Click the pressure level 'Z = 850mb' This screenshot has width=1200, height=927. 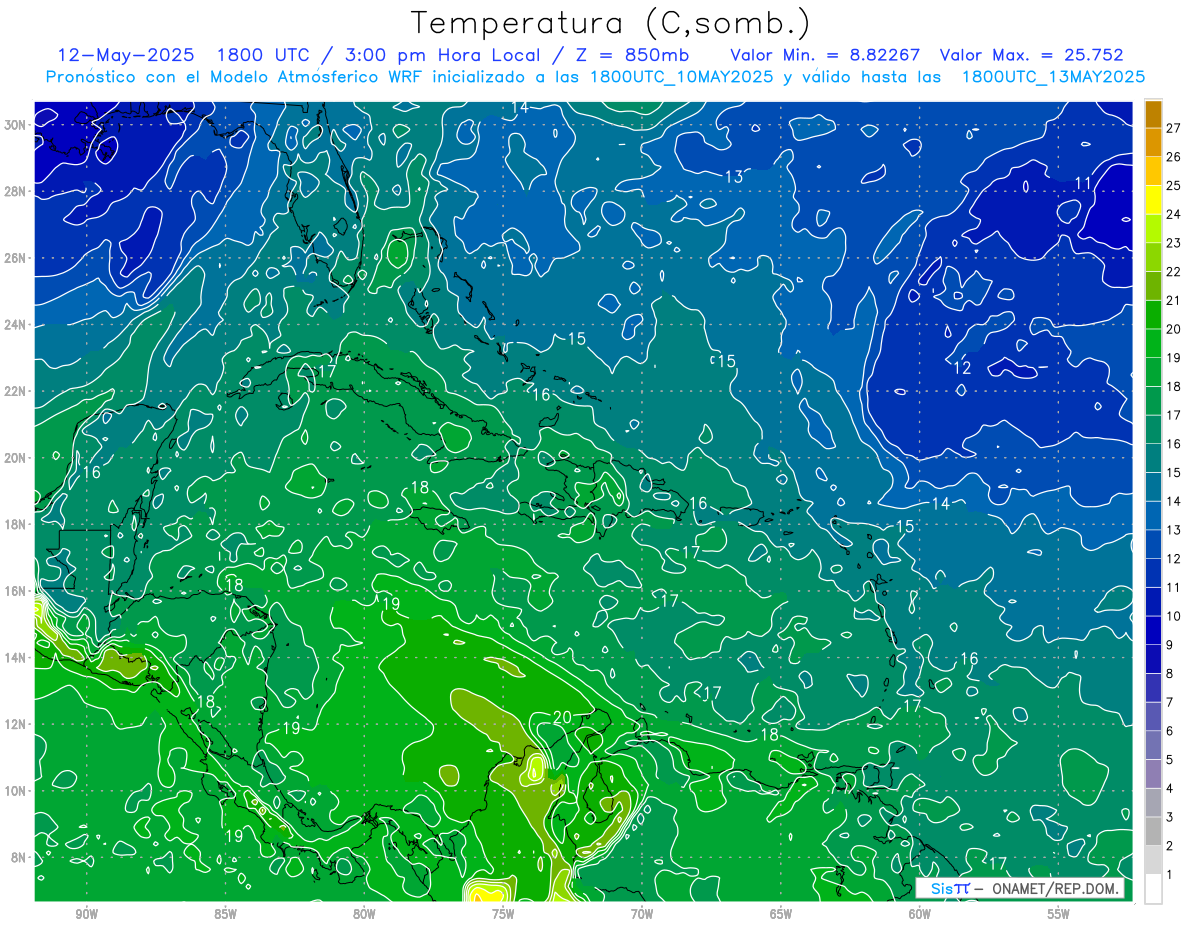[x=635, y=55]
